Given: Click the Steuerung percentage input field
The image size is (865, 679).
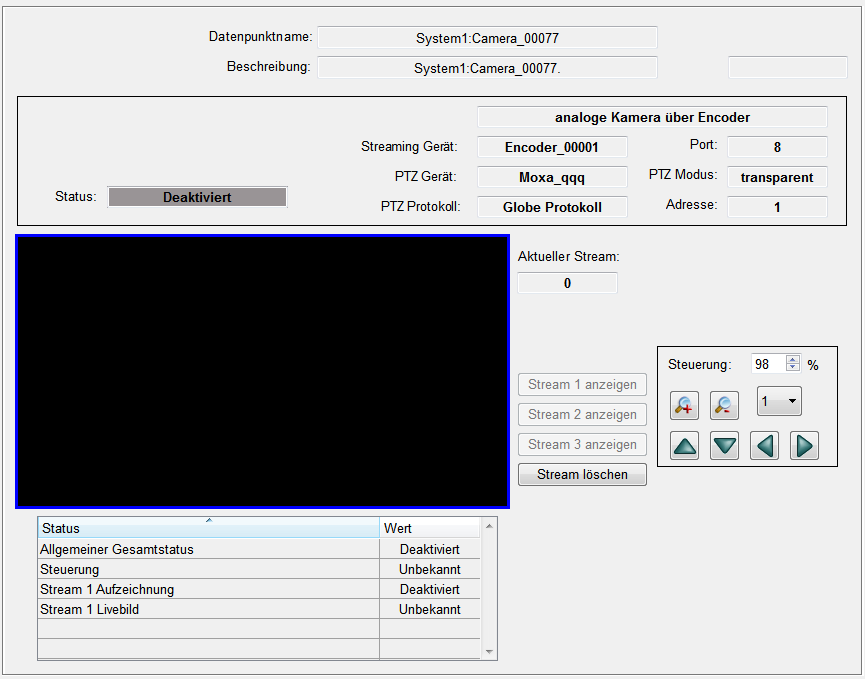Looking at the screenshot, I should [x=768, y=364].
